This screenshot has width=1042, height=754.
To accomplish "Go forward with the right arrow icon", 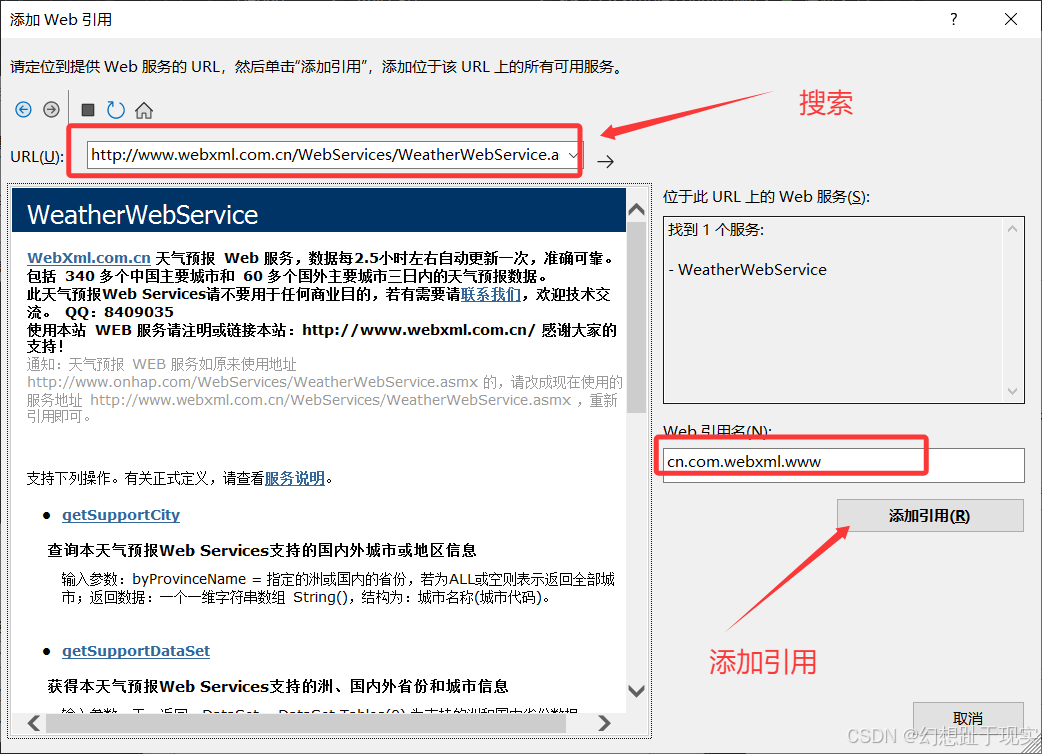I will click(51, 110).
